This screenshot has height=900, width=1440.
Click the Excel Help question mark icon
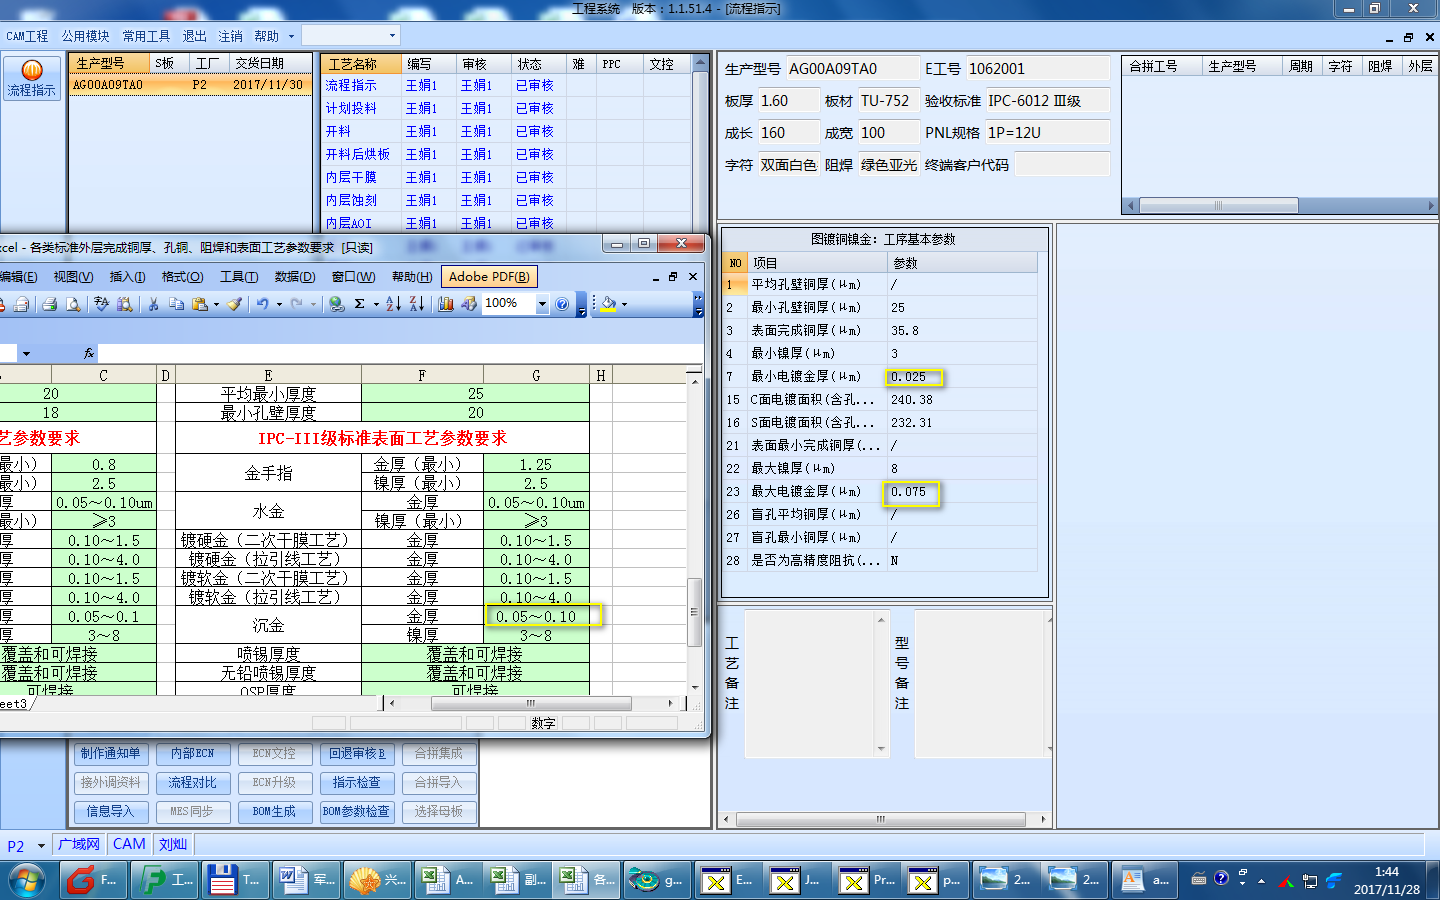click(x=562, y=304)
